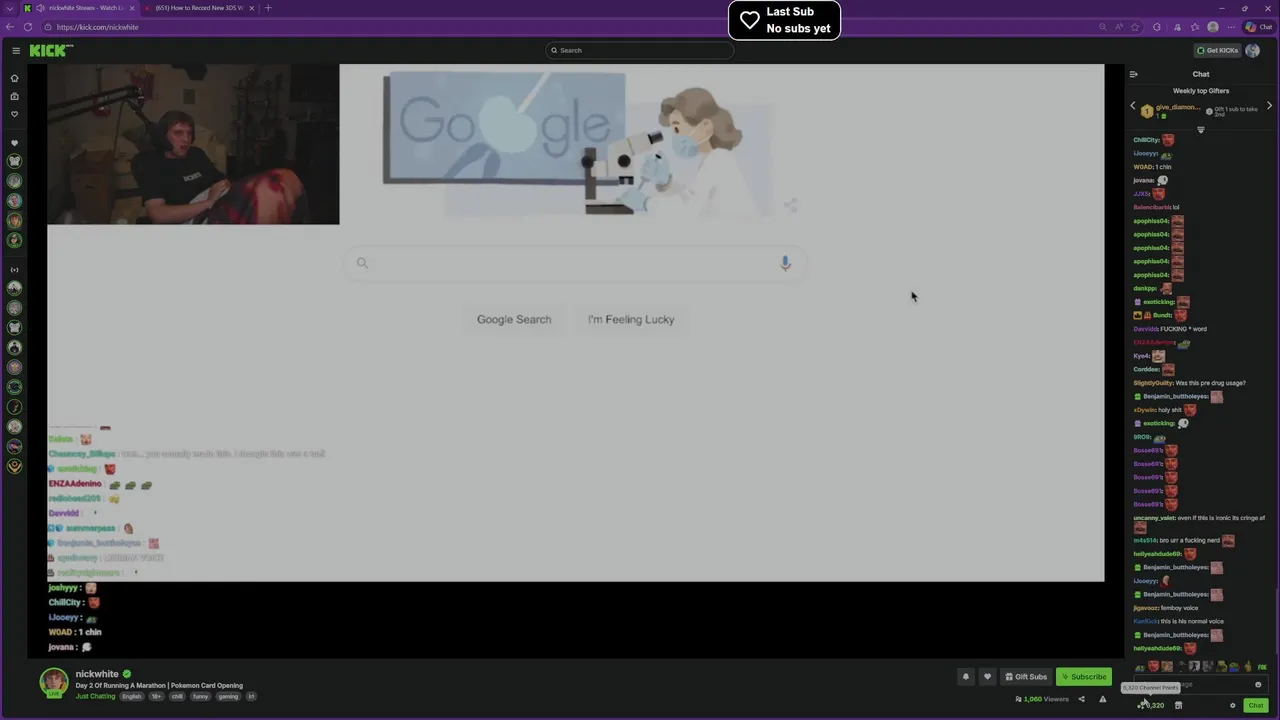Viewport: 1280px width, 720px height.
Task: Open Following heart icon in sidebar
Action: click(x=14, y=114)
